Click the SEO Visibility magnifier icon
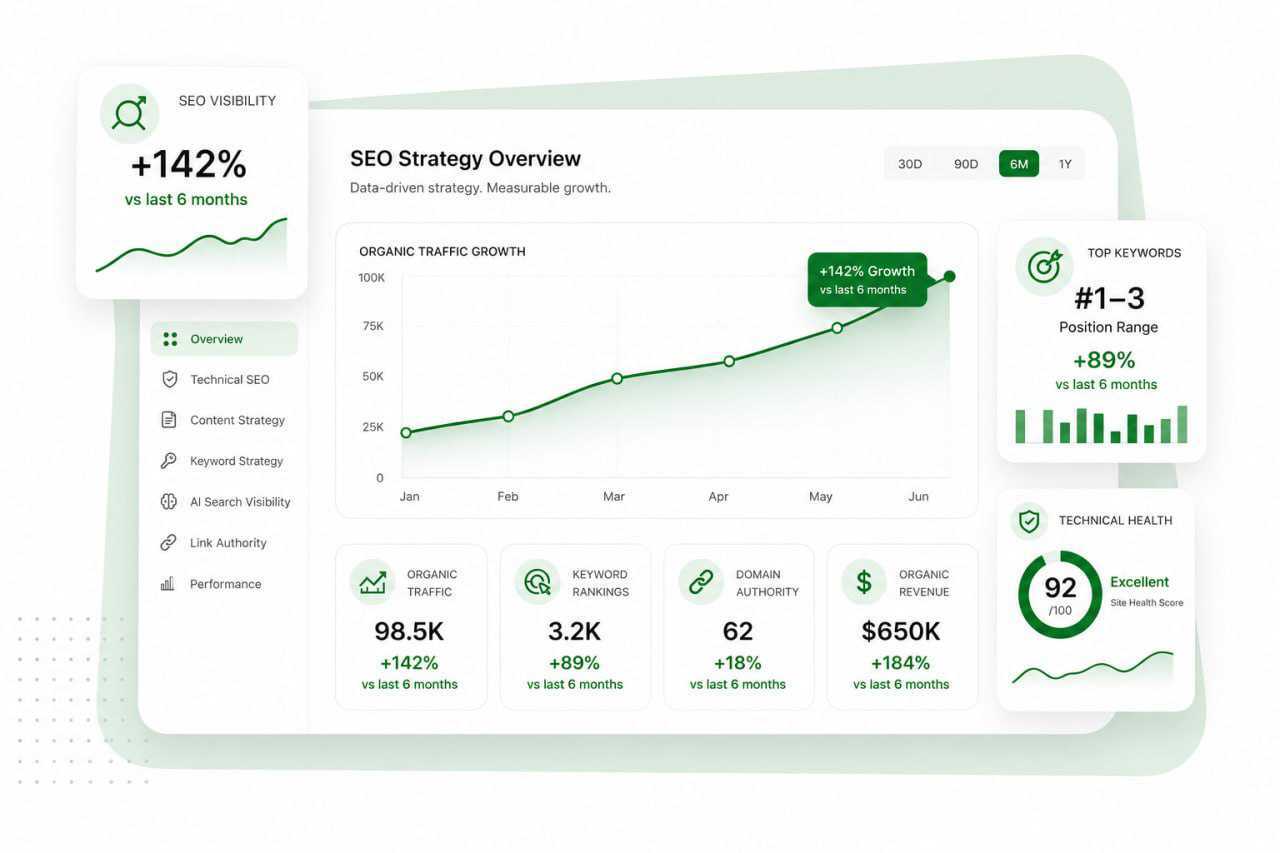This screenshot has height=853, width=1280. coord(130,113)
